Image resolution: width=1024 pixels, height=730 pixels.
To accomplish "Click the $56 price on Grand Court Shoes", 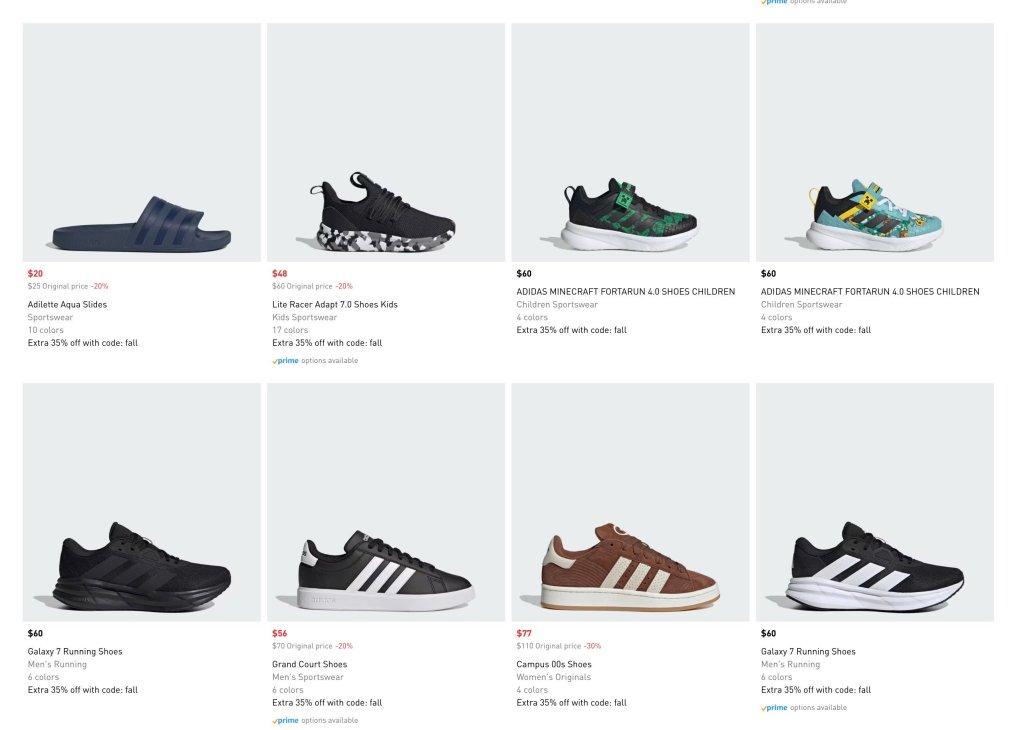I will click(279, 633).
